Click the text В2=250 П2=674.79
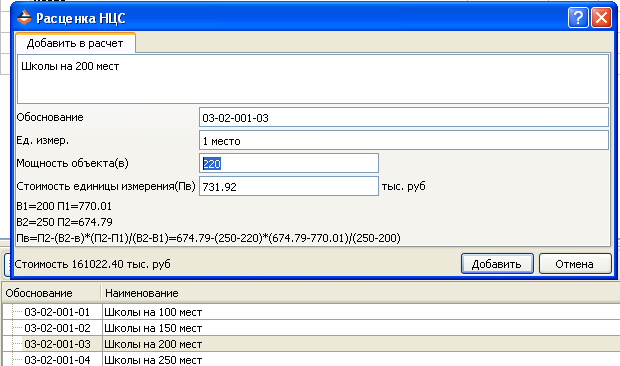This screenshot has width=620, height=366. point(64,222)
